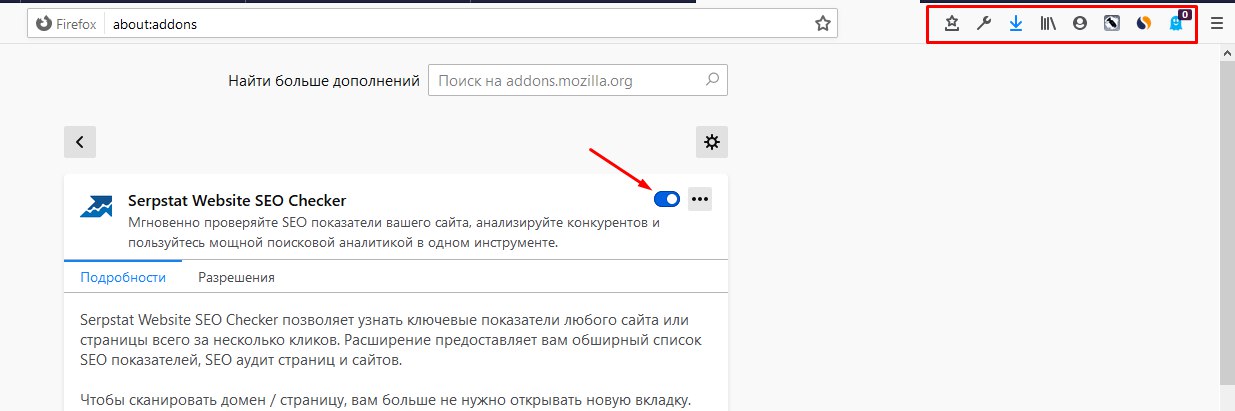The height and width of the screenshot is (411, 1235).
Task: Open the Library books icon
Action: [1048, 24]
